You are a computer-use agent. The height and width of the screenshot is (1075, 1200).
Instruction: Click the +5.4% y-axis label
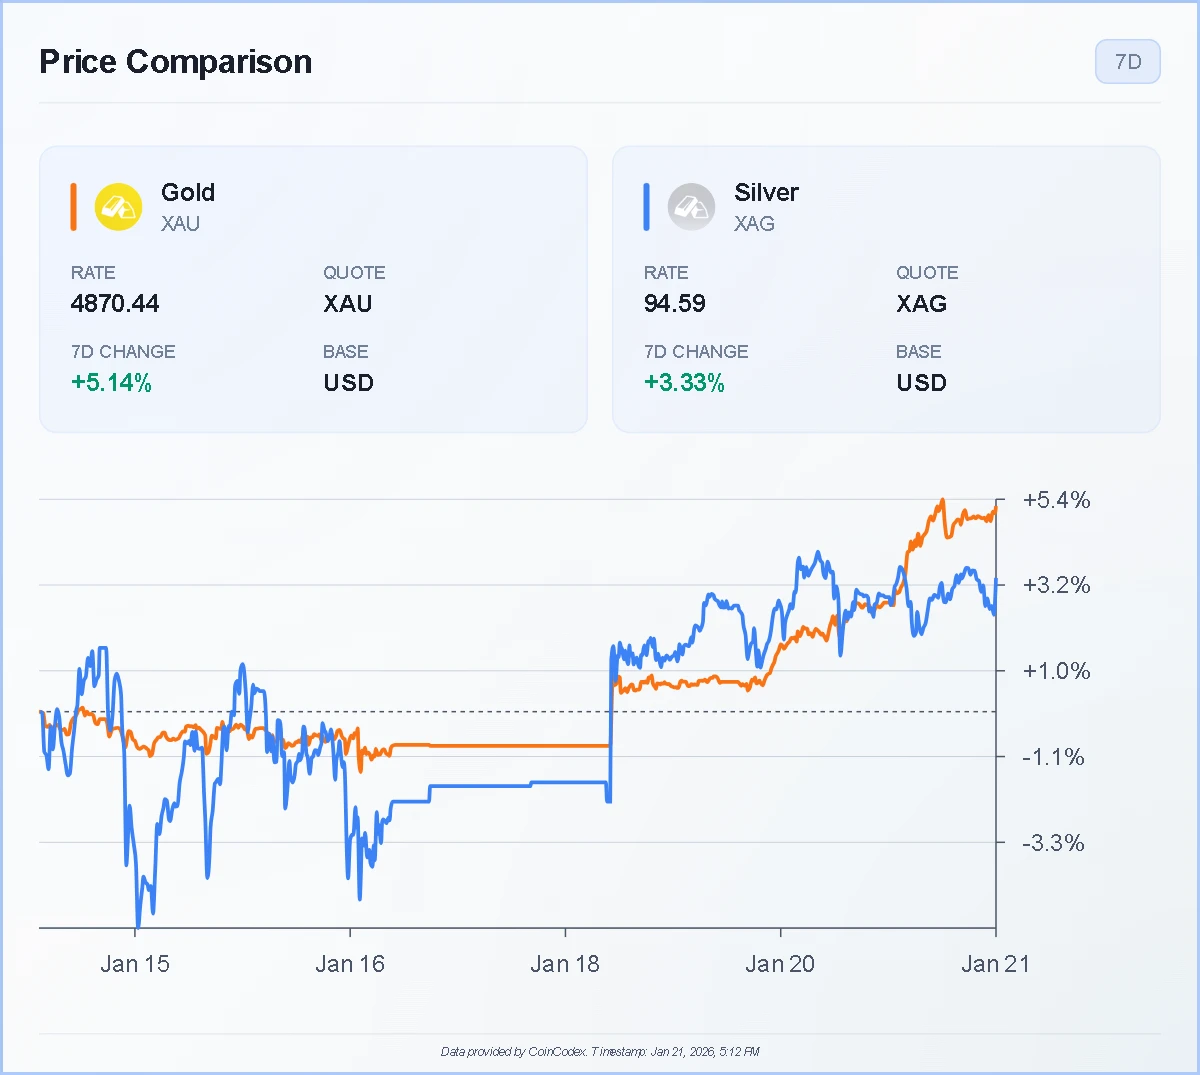[x=1056, y=500]
